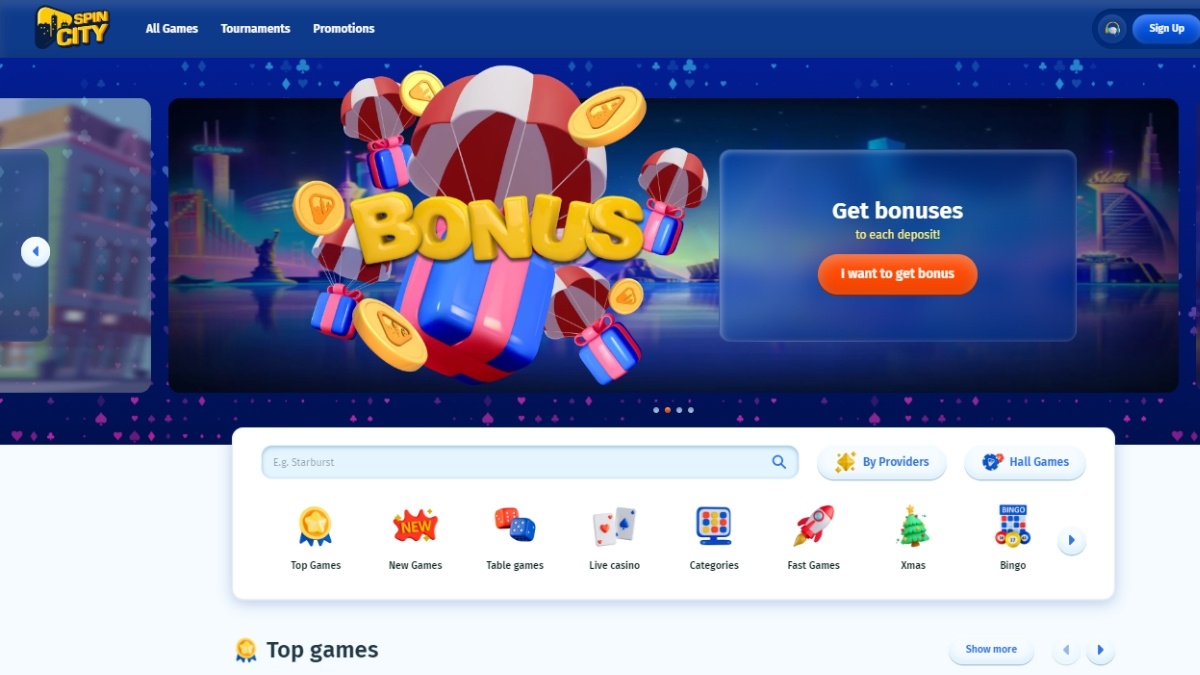Select the New Games icon
Image resolution: width=1200 pixels, height=675 pixels.
pyautogui.click(x=415, y=526)
